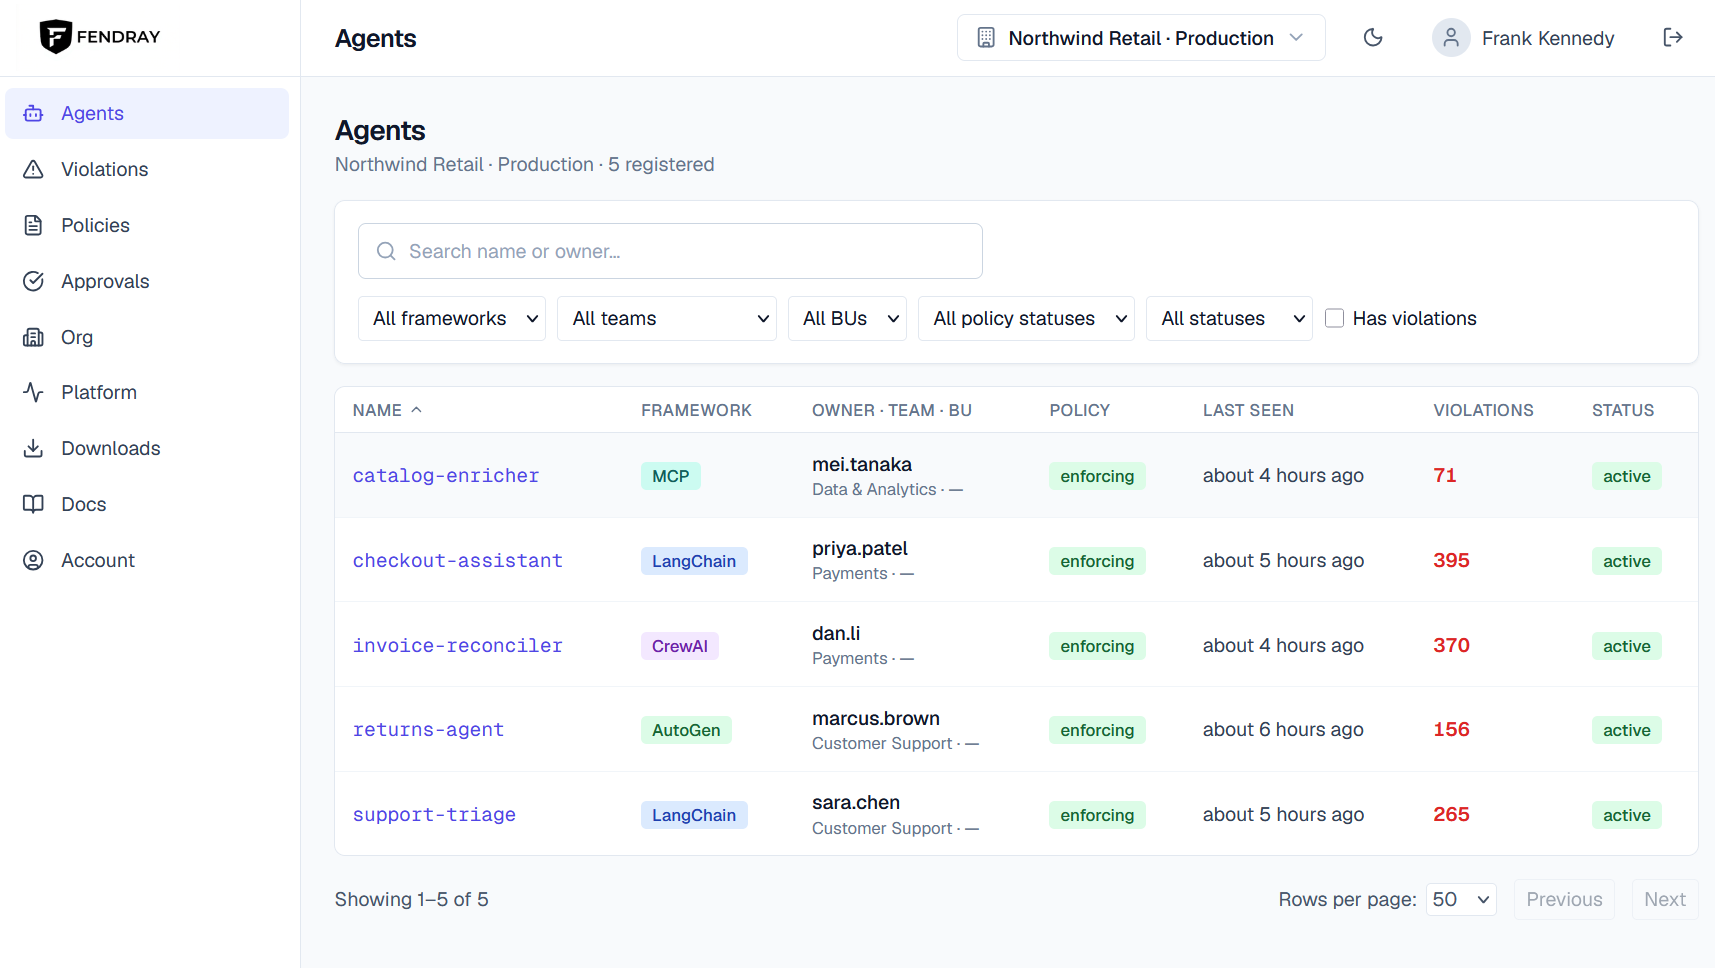Click the Violations warning triangle icon
1715x968 pixels.
(33, 170)
